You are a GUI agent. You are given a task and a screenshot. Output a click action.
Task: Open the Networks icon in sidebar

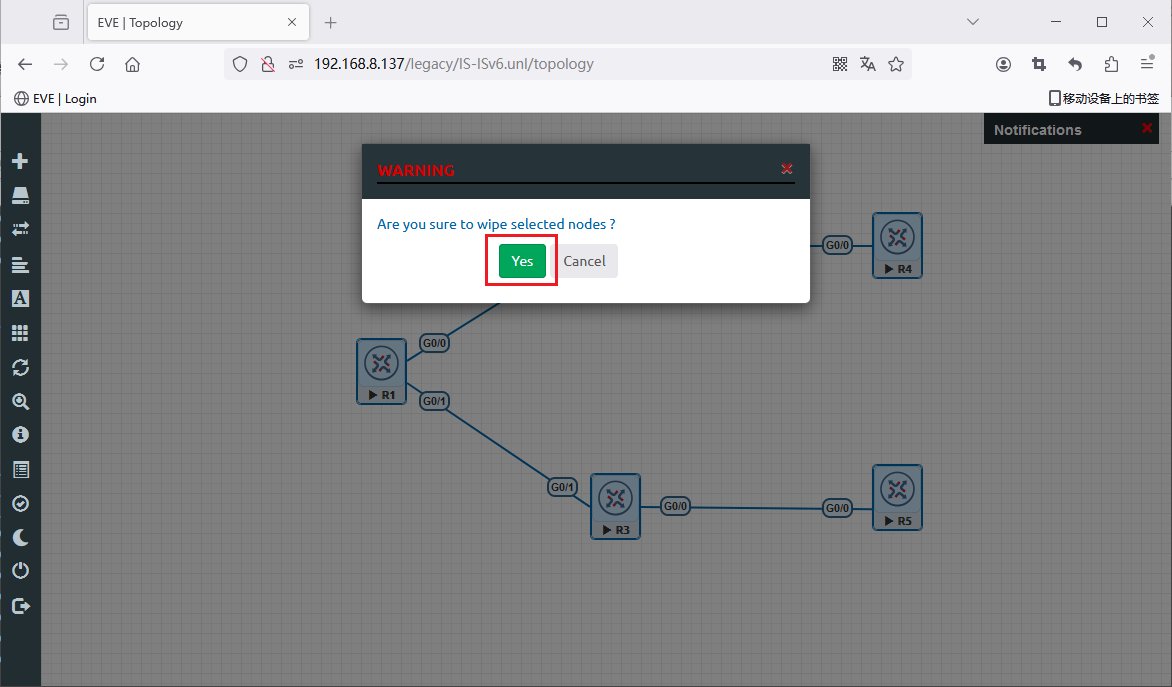click(20, 229)
